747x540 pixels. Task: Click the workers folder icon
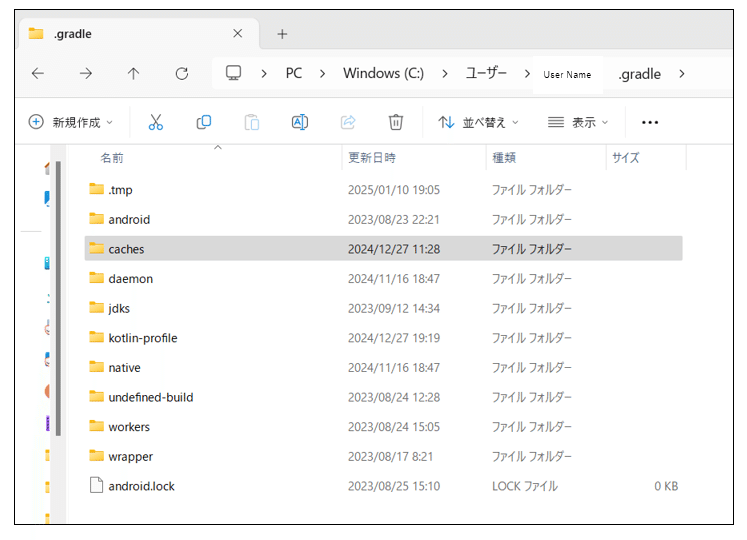[x=97, y=426]
